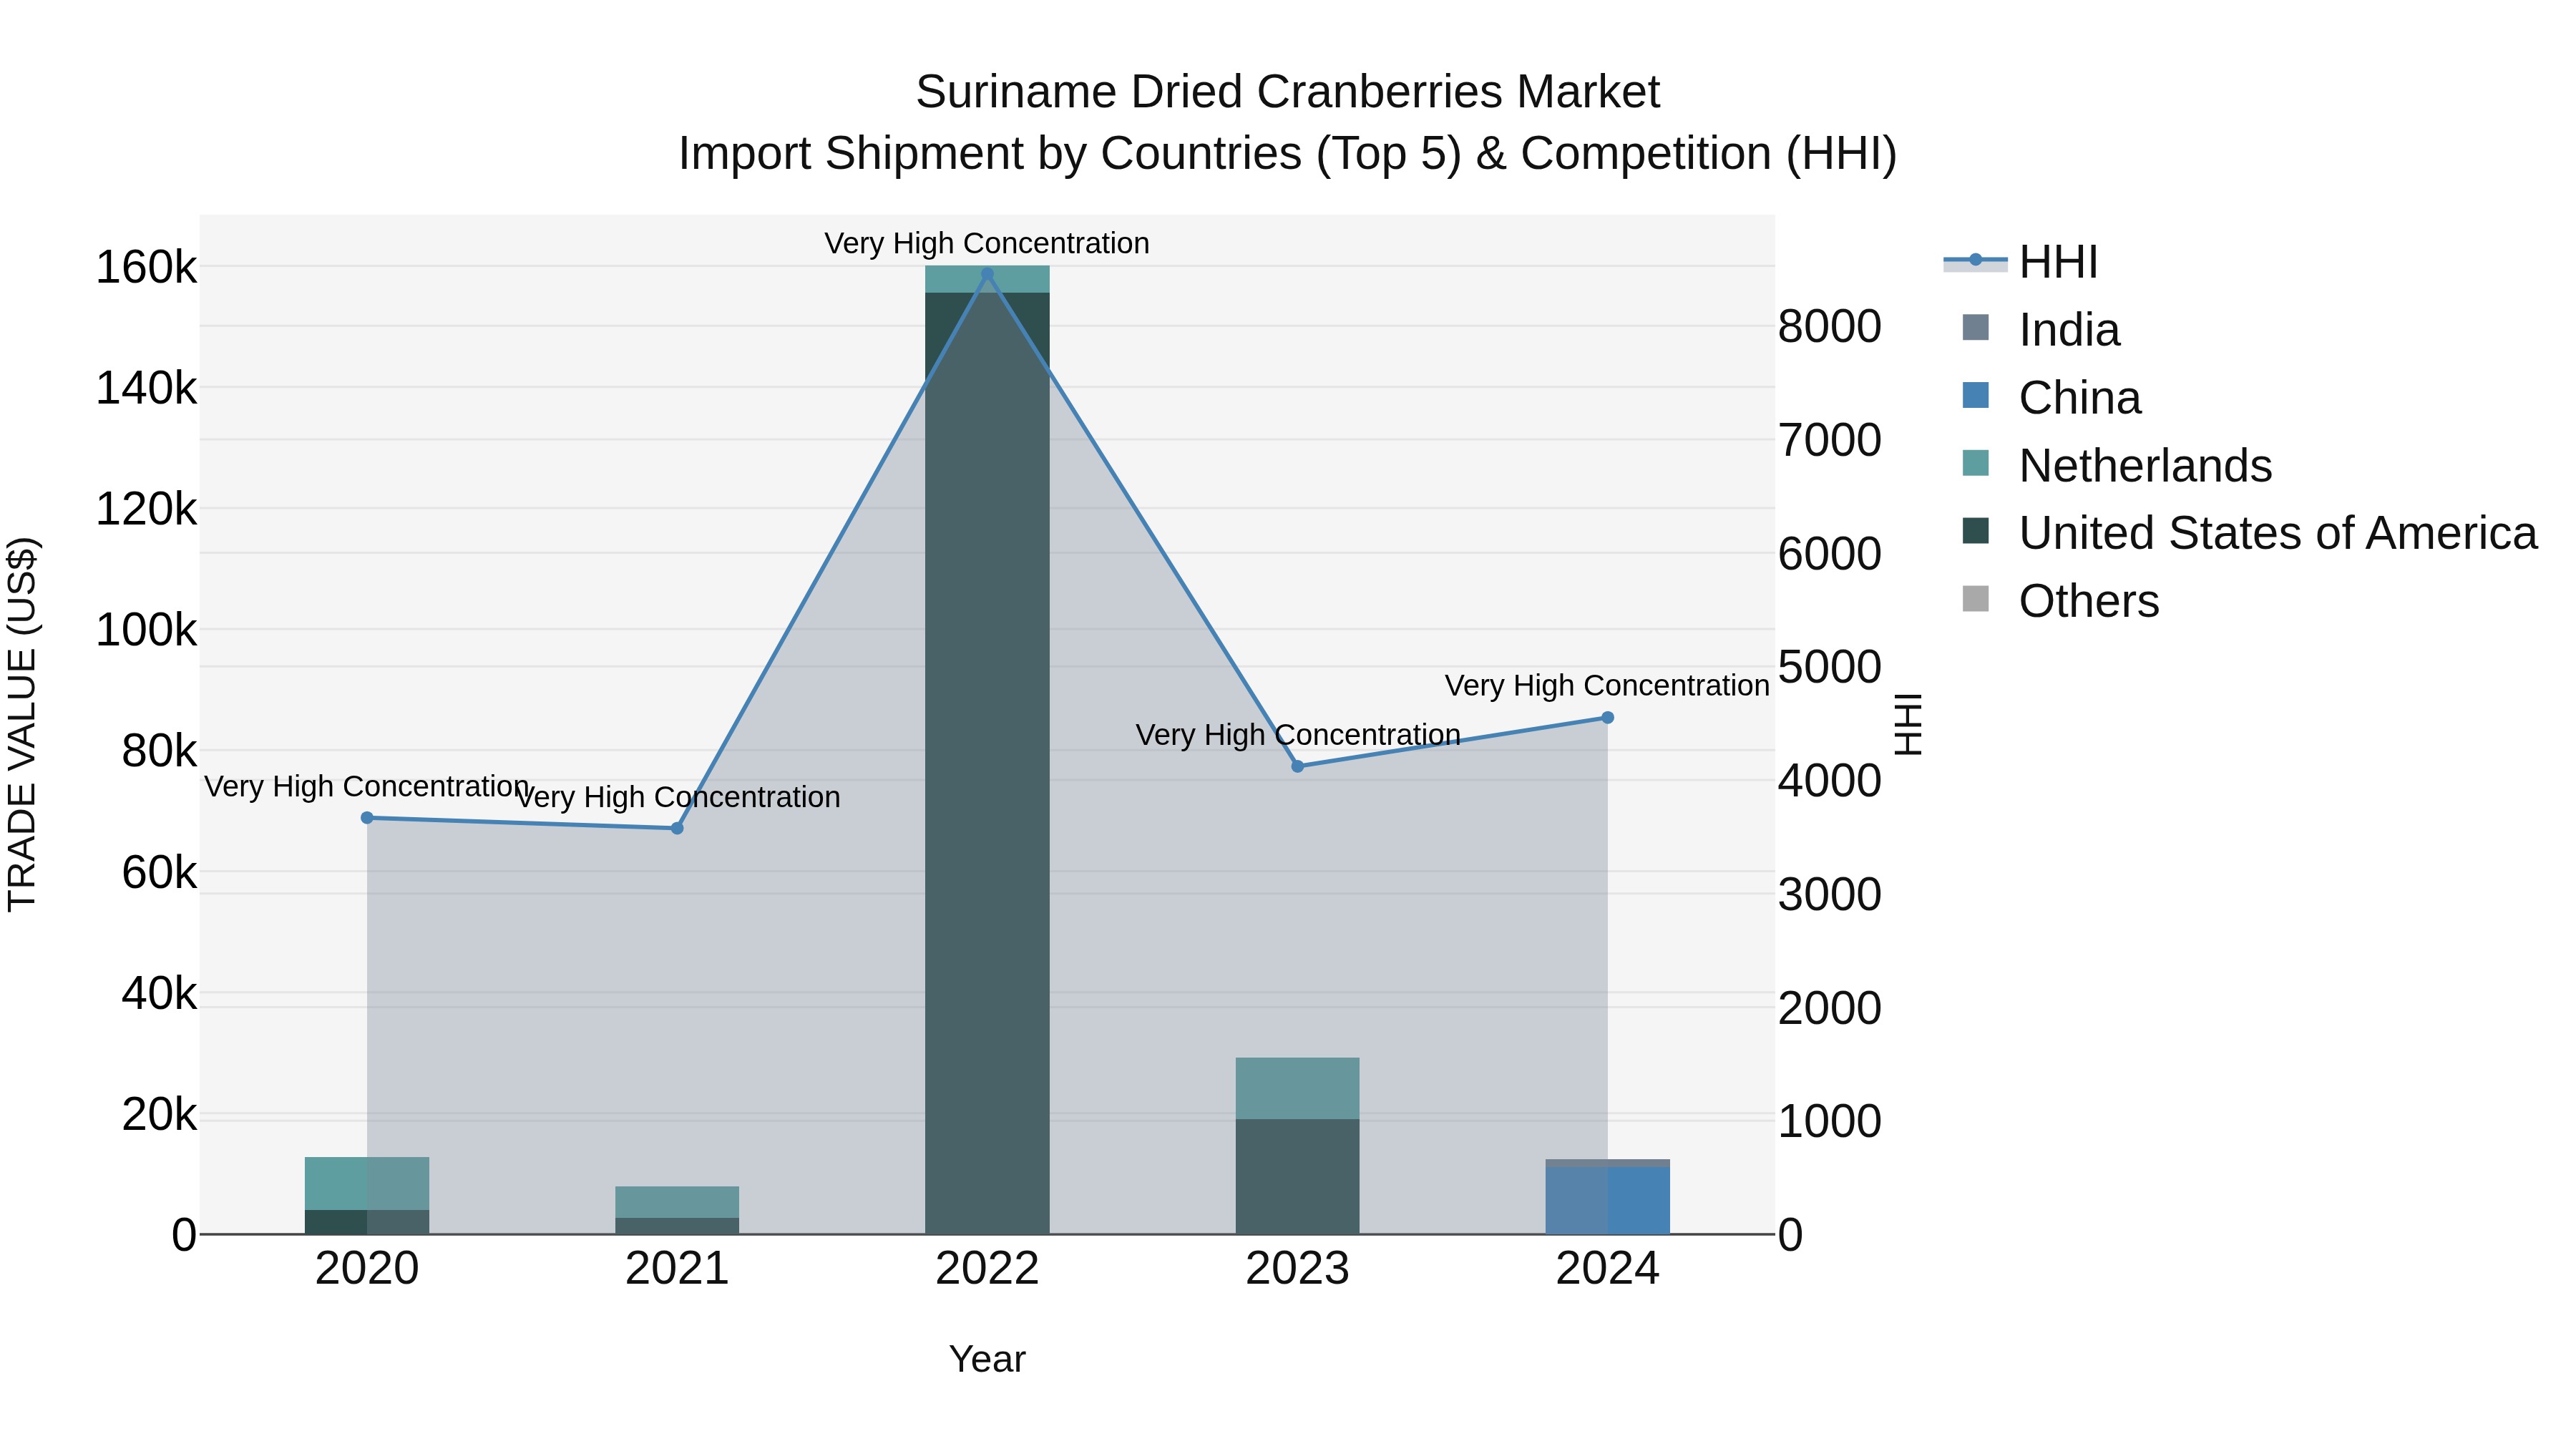Click the USA dark green legend swatch

(x=1976, y=531)
